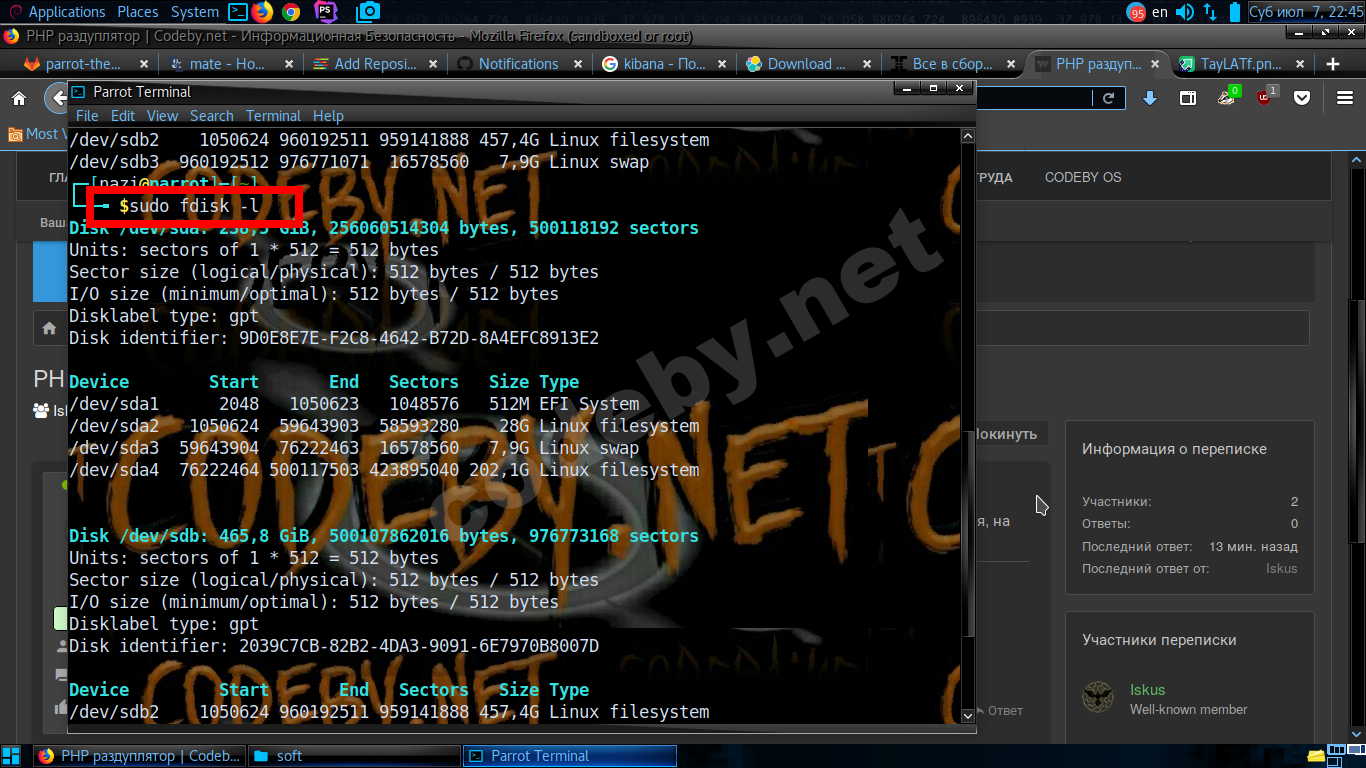Switch to the soft window in taskbar

click(289, 756)
